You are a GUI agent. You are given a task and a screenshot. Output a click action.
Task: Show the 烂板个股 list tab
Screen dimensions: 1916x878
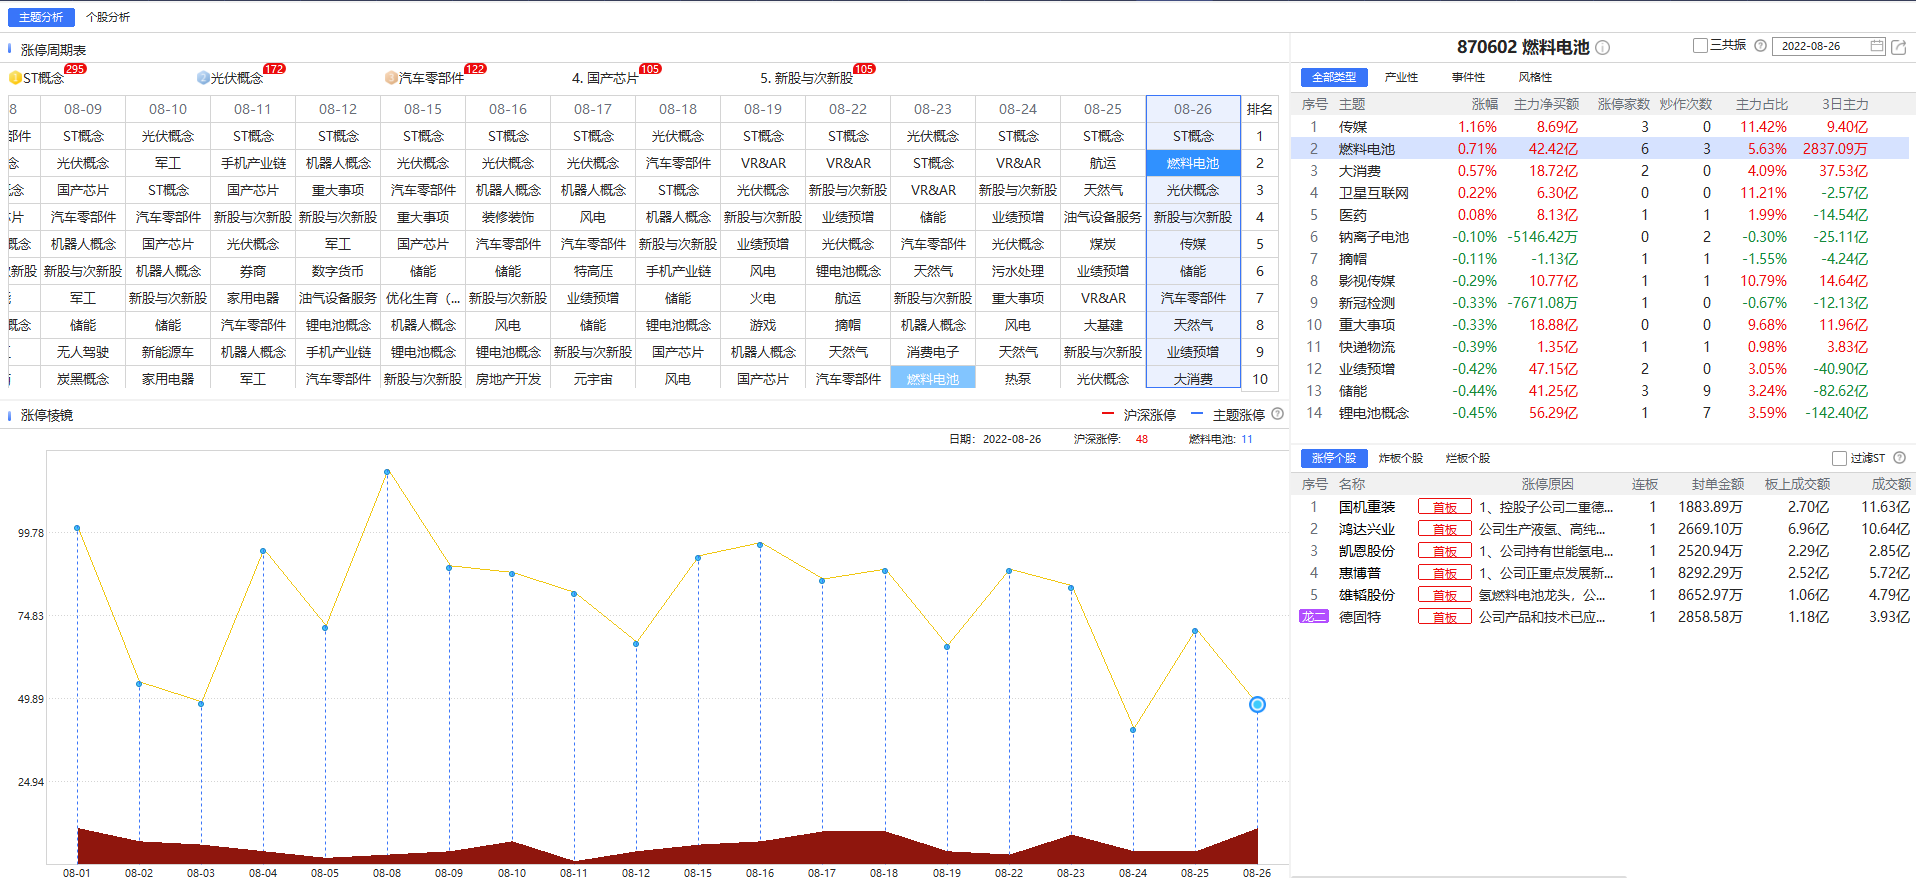pyautogui.click(x=1467, y=458)
